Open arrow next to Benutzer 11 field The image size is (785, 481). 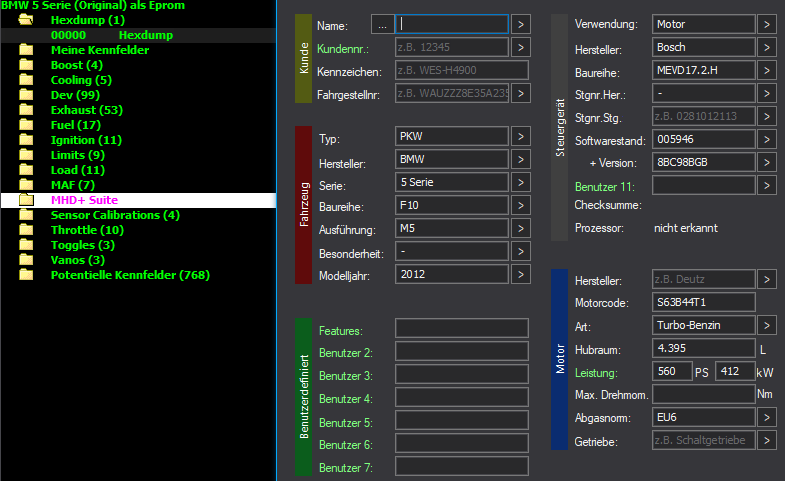coord(766,186)
